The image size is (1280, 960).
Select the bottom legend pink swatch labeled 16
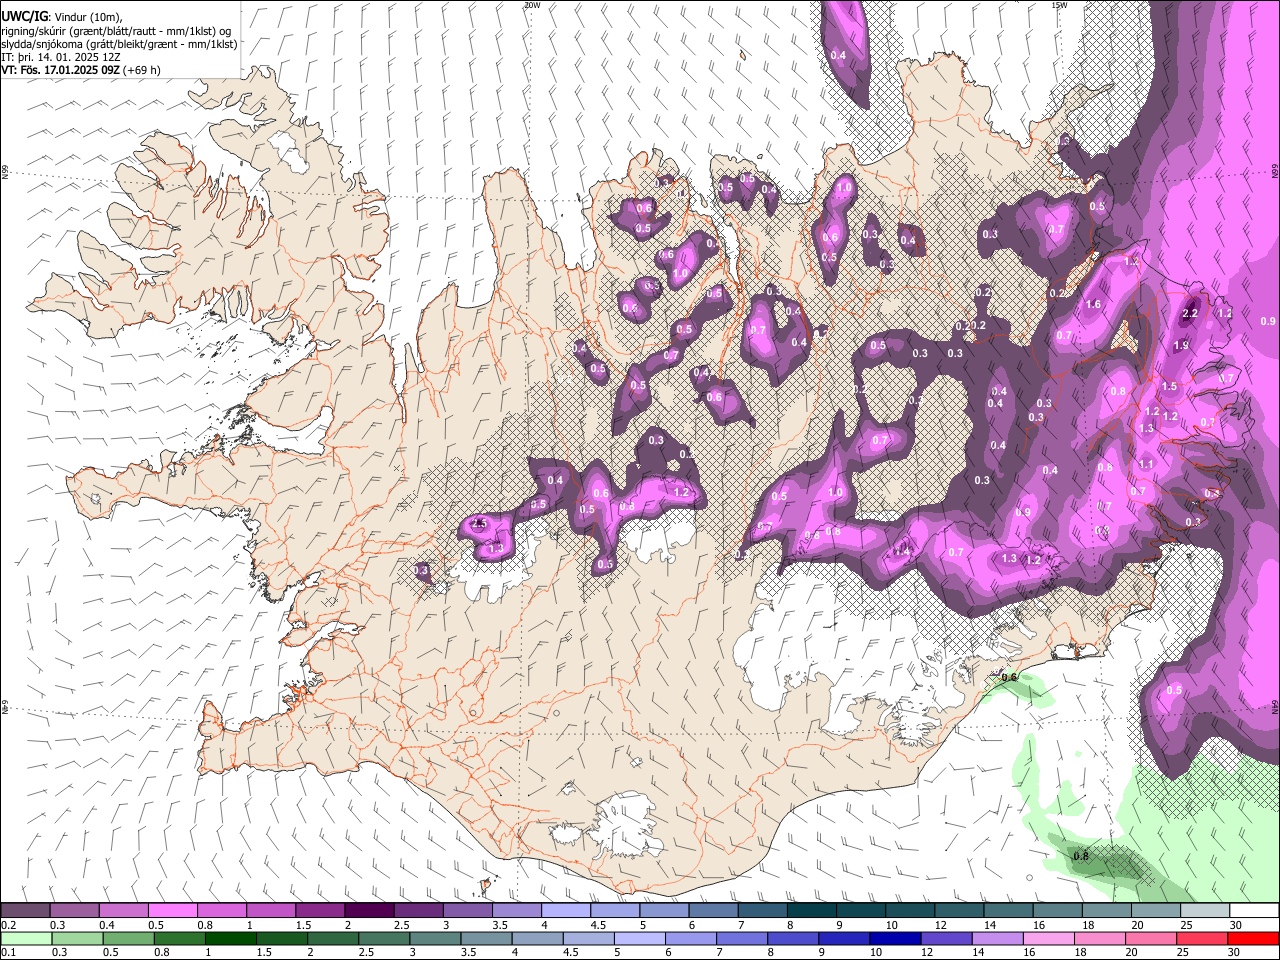(x=1049, y=938)
